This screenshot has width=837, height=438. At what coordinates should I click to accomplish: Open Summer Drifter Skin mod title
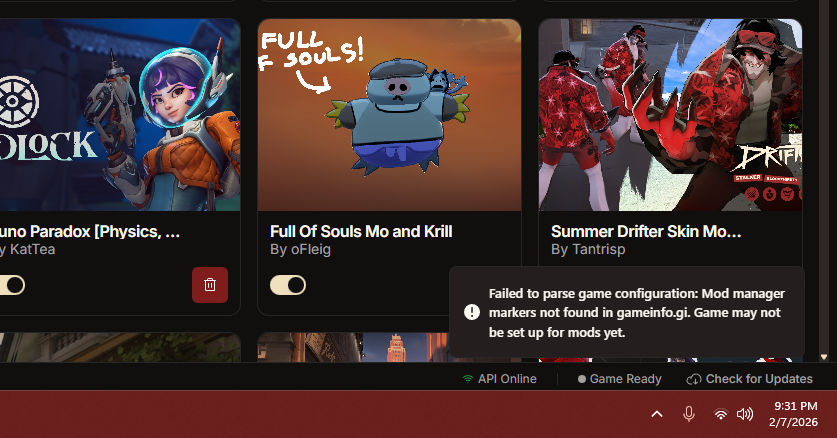pyautogui.click(x=646, y=232)
